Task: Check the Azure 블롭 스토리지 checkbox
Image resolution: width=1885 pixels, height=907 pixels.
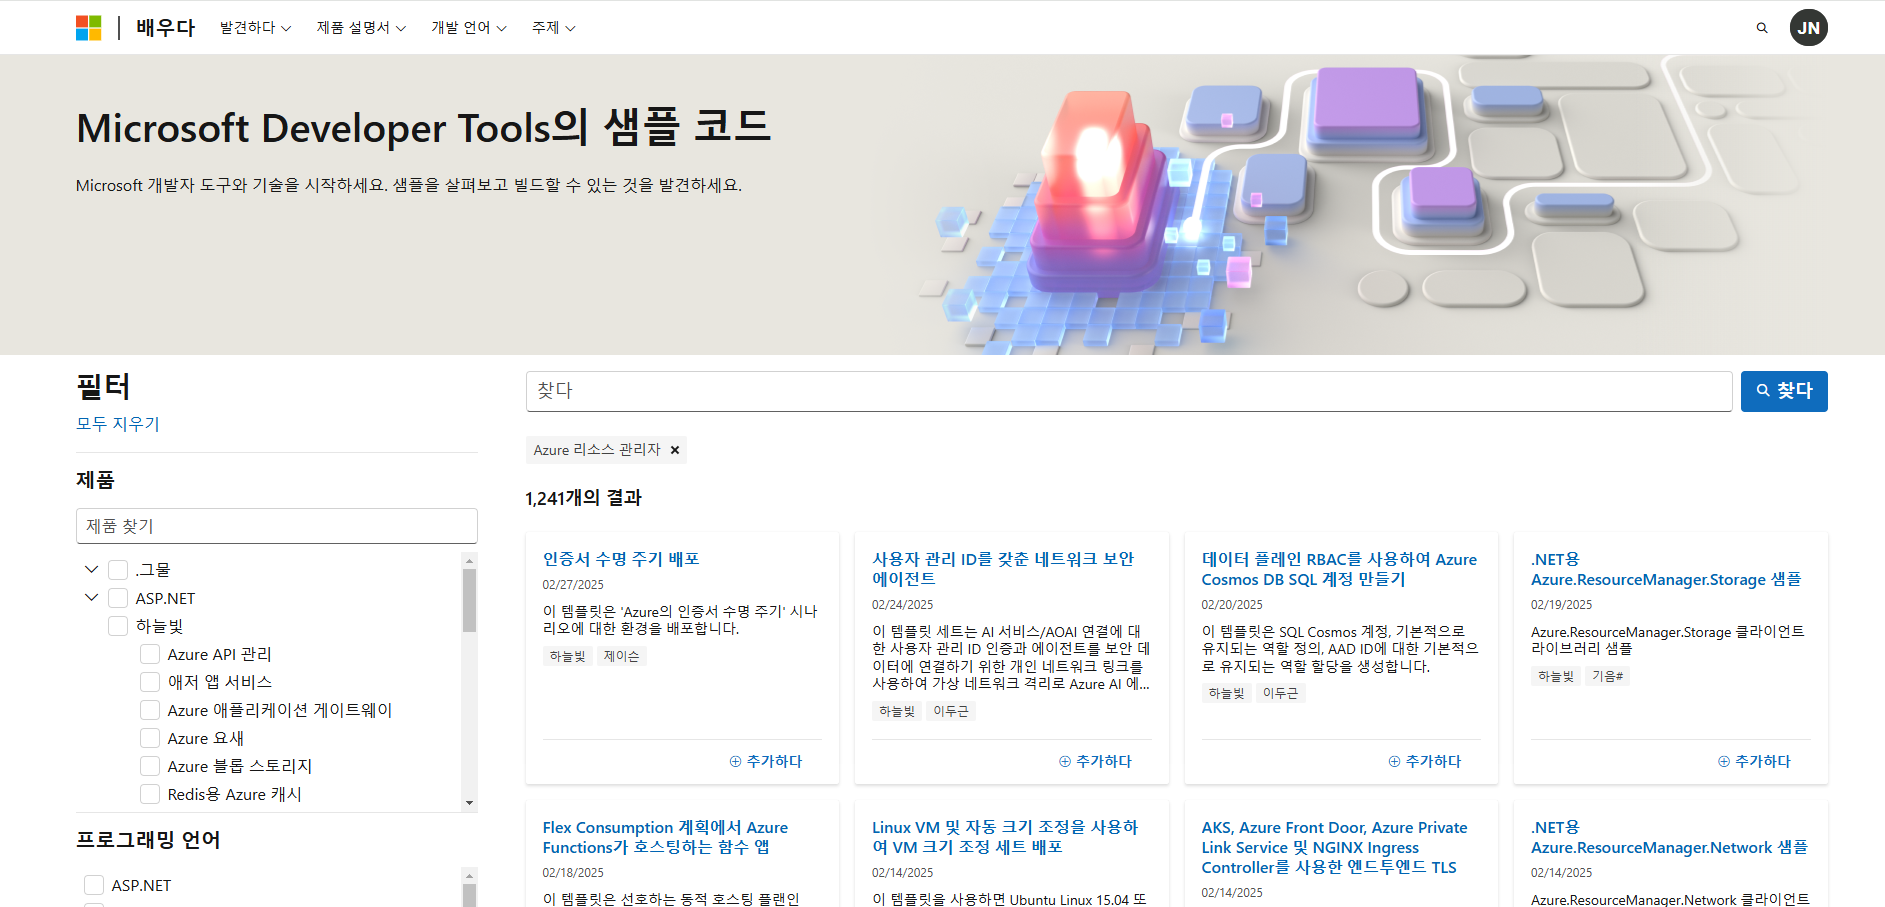Action: tap(150, 766)
